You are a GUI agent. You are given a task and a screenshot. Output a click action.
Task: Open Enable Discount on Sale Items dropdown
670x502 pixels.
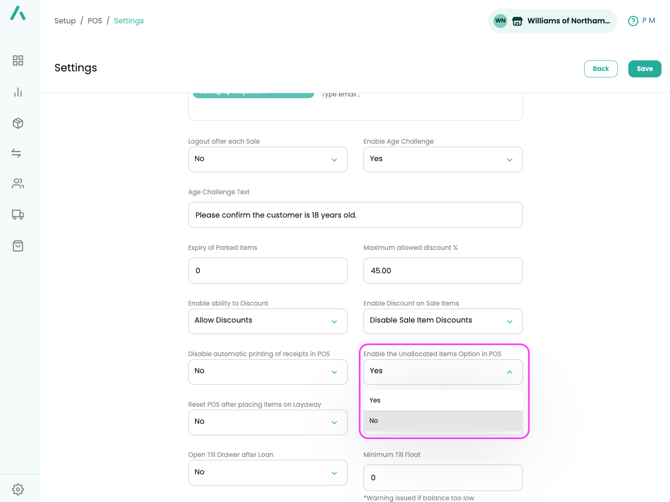(x=442, y=321)
